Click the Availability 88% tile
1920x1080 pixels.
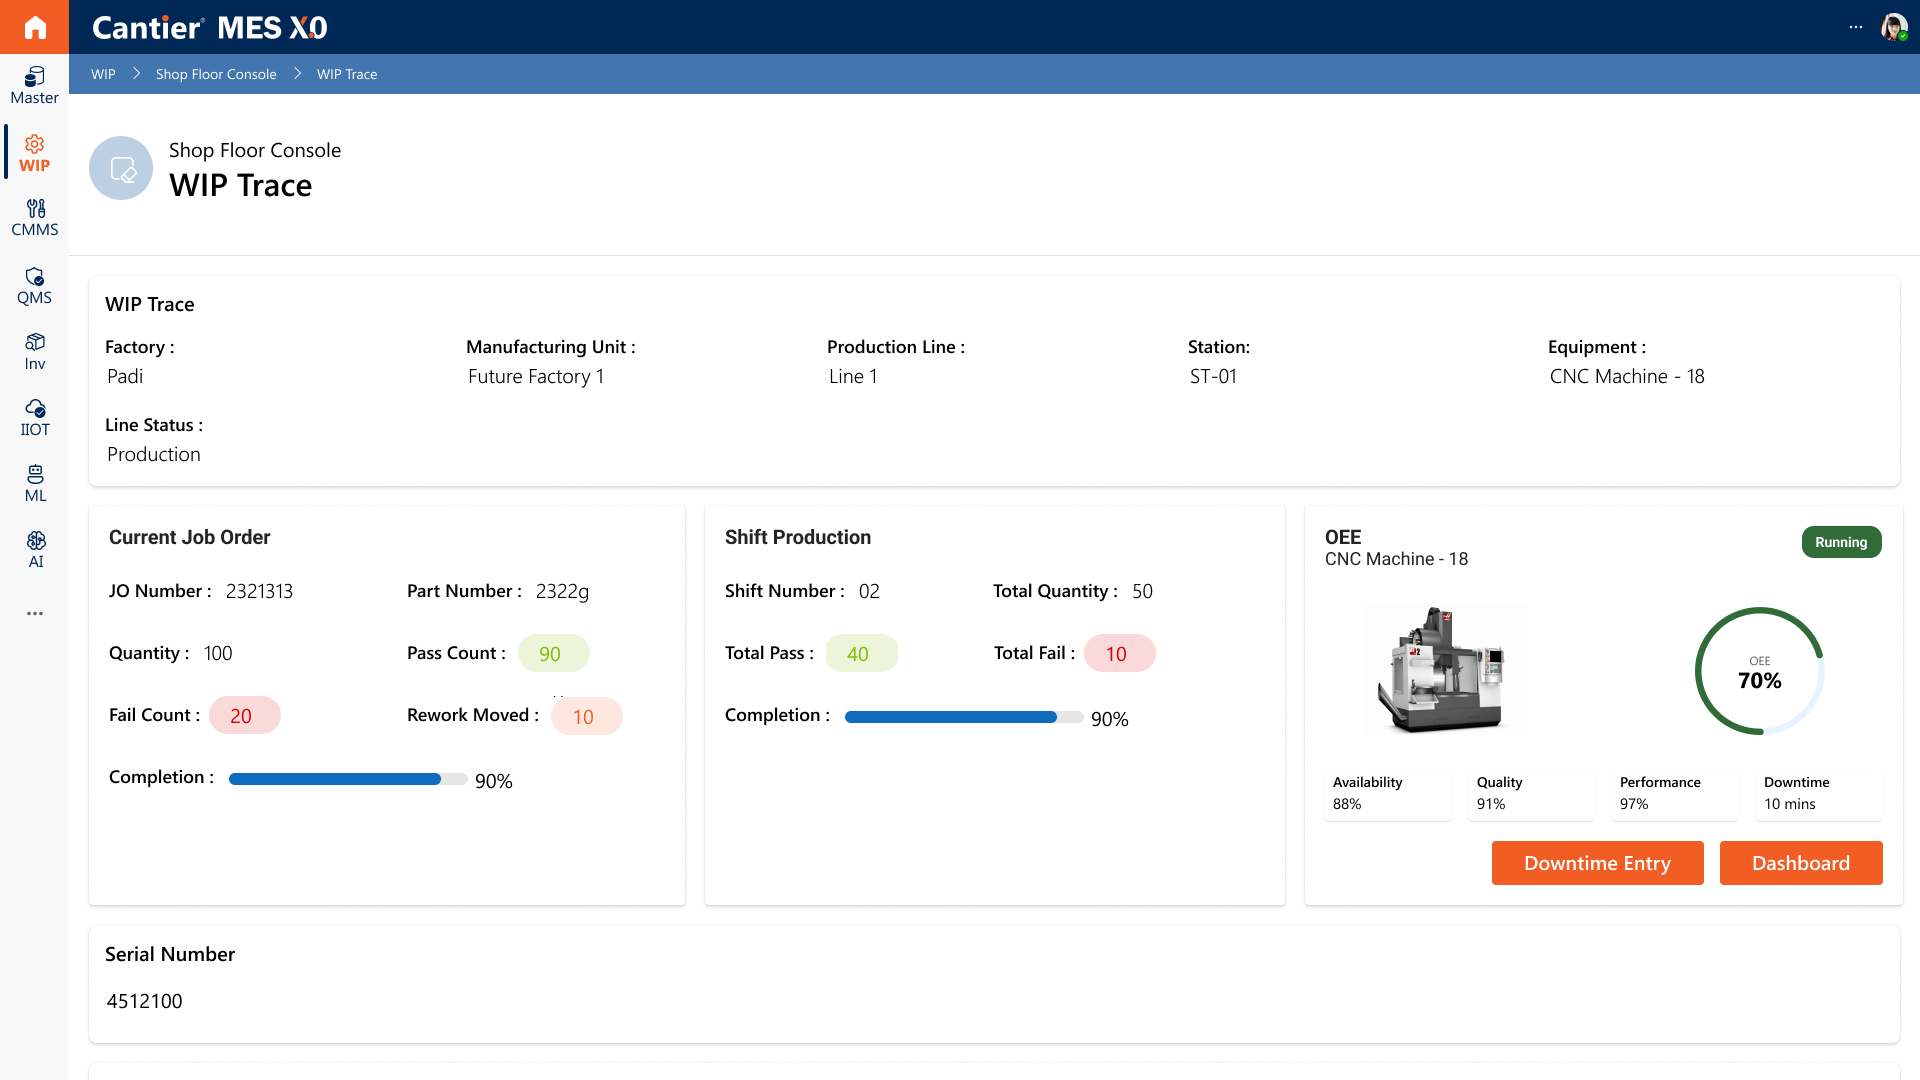1387,793
